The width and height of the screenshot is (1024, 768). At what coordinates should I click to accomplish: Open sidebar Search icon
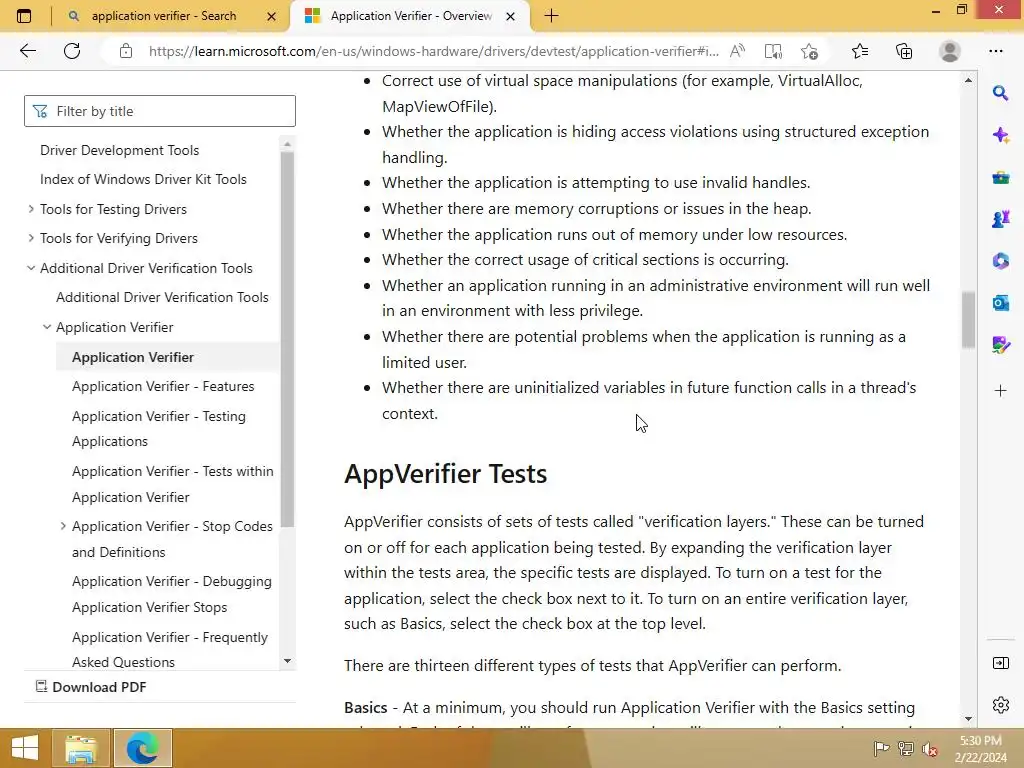click(1000, 93)
